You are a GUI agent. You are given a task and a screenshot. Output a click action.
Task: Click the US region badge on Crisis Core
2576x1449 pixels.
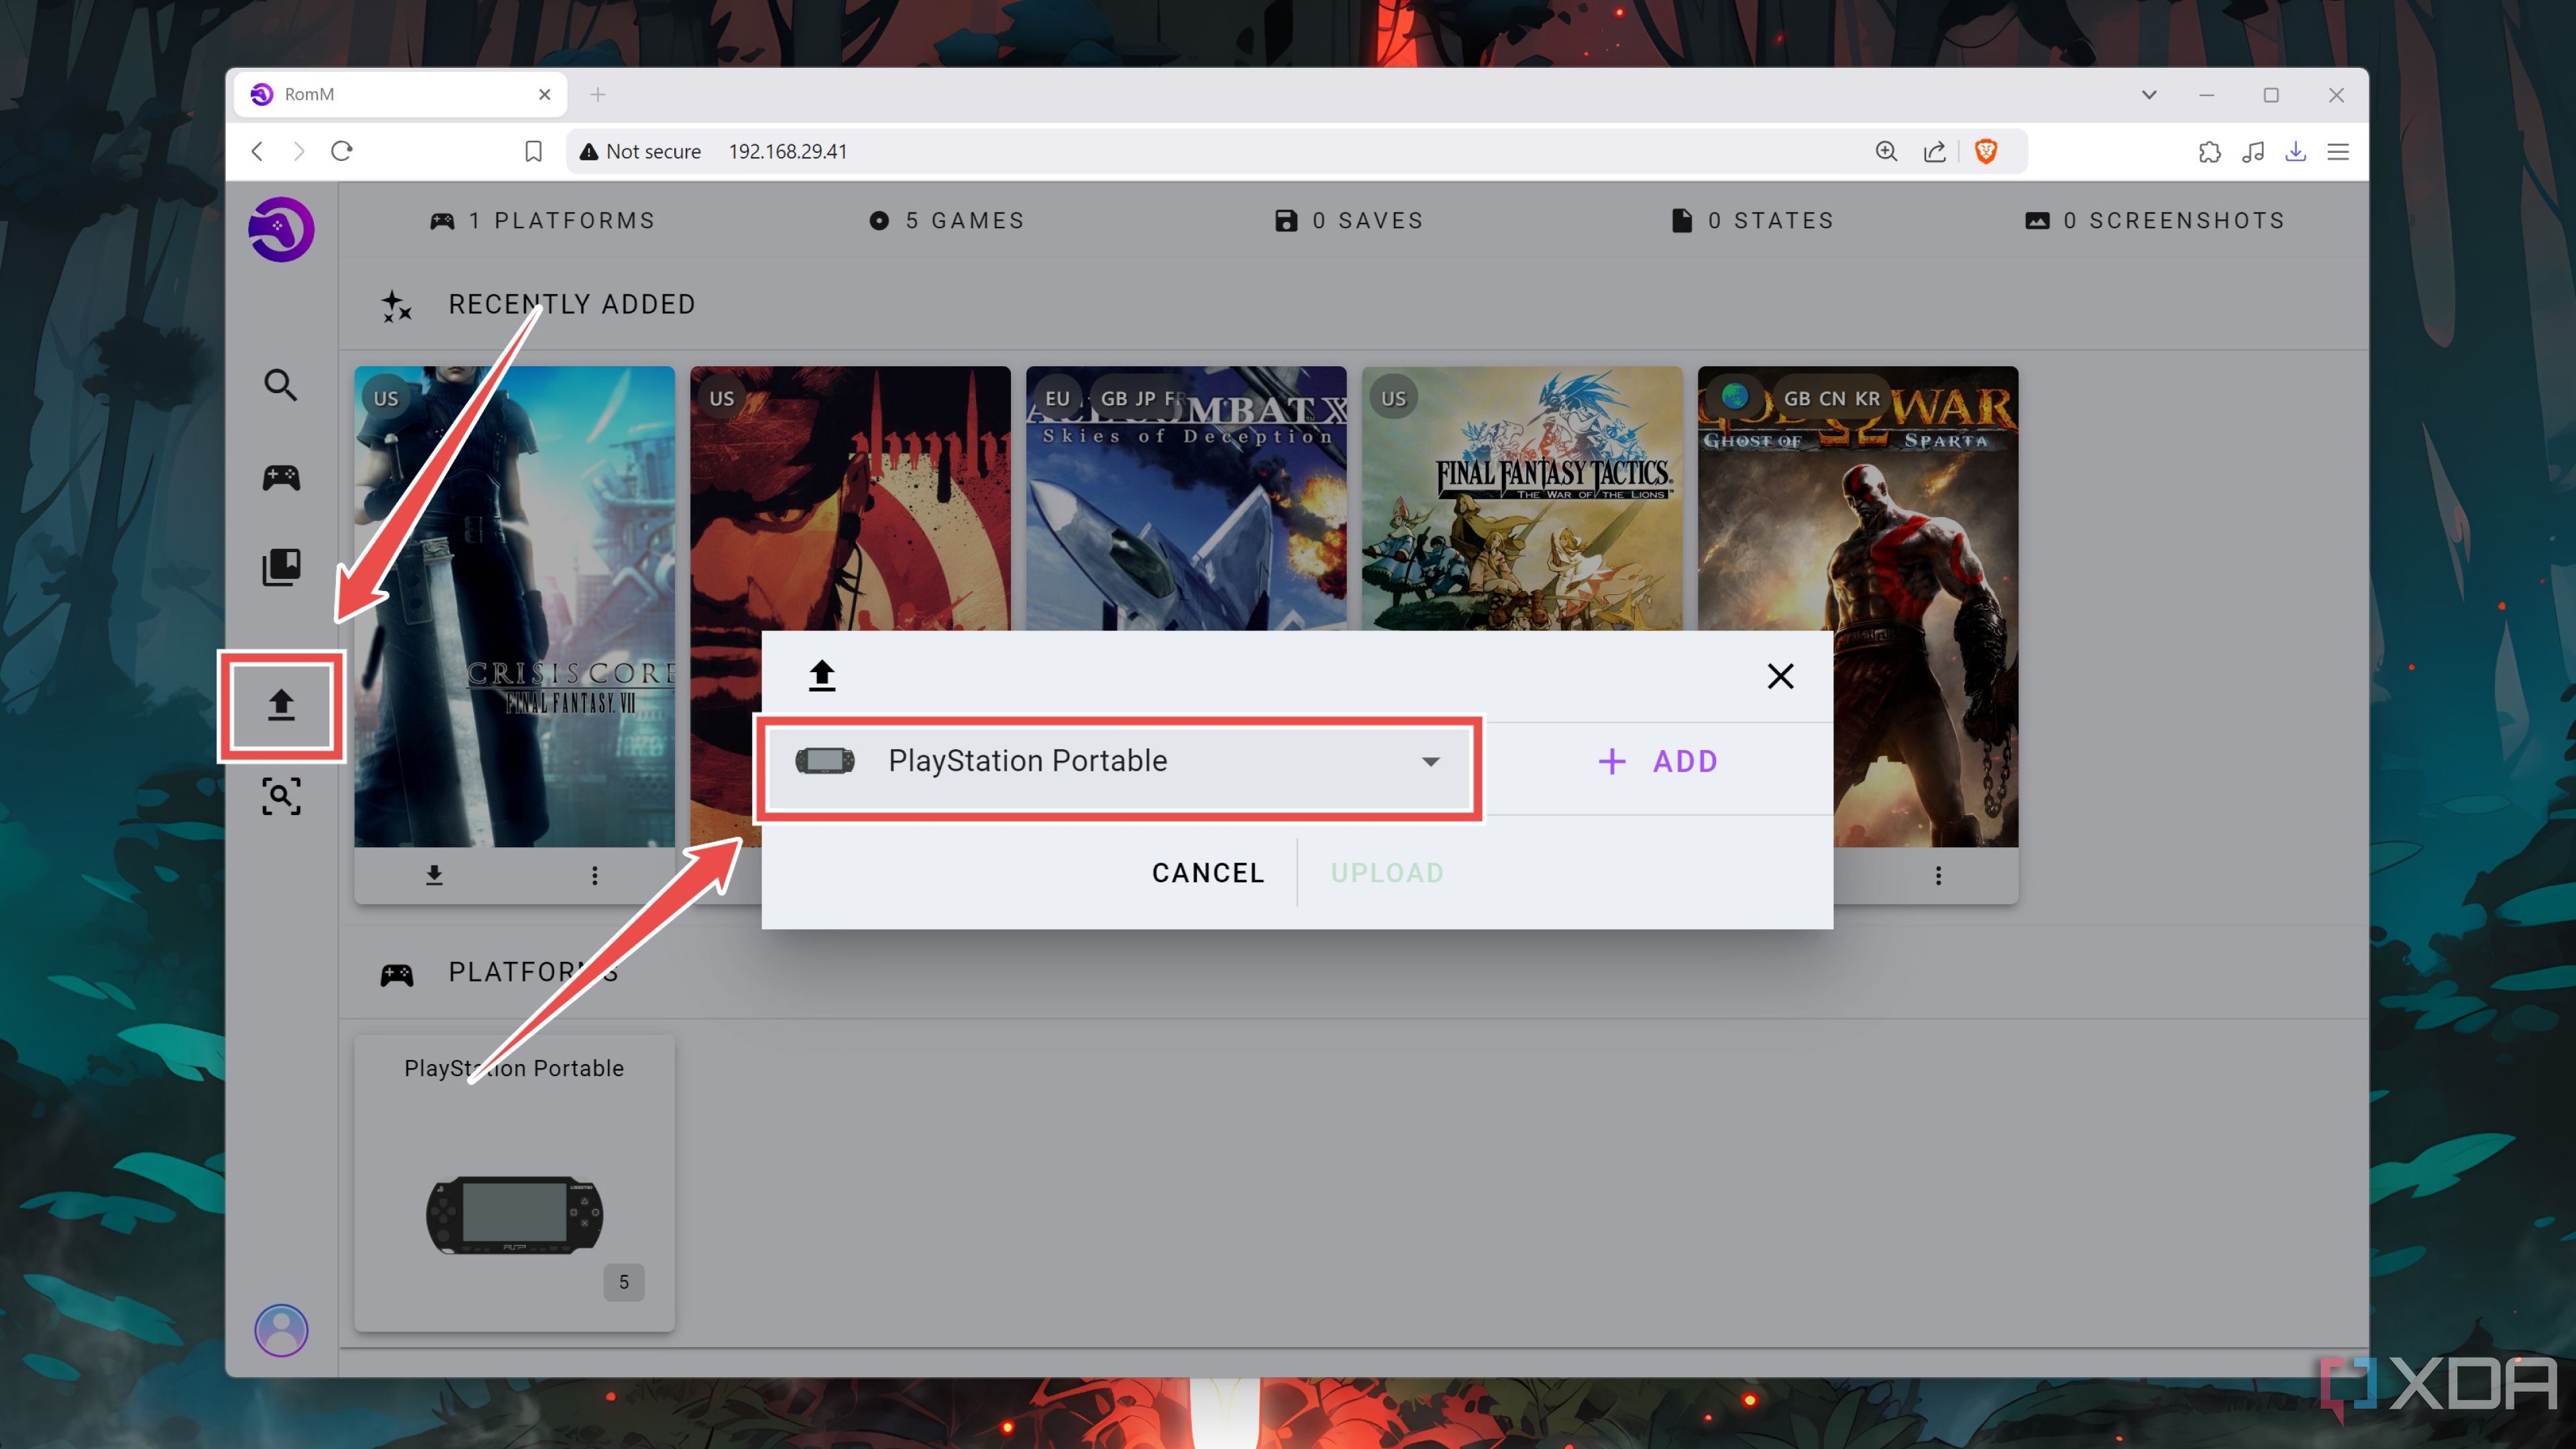coord(386,398)
